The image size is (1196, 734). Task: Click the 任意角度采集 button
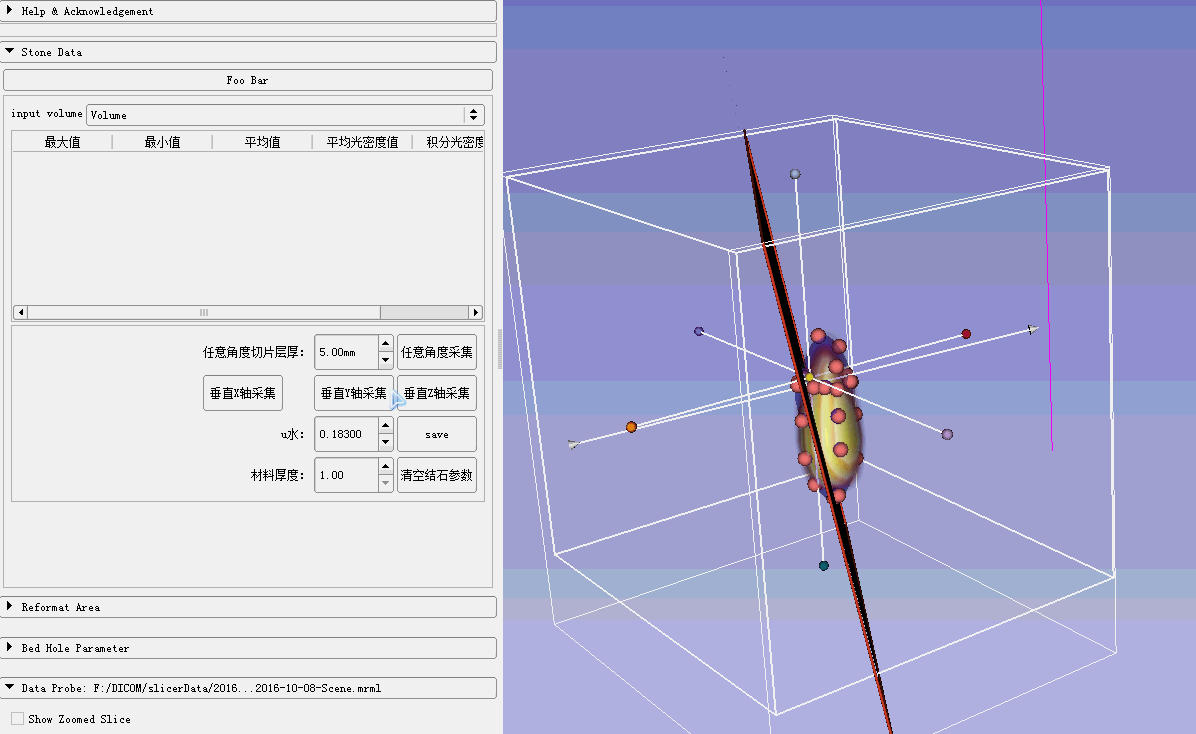(x=436, y=353)
